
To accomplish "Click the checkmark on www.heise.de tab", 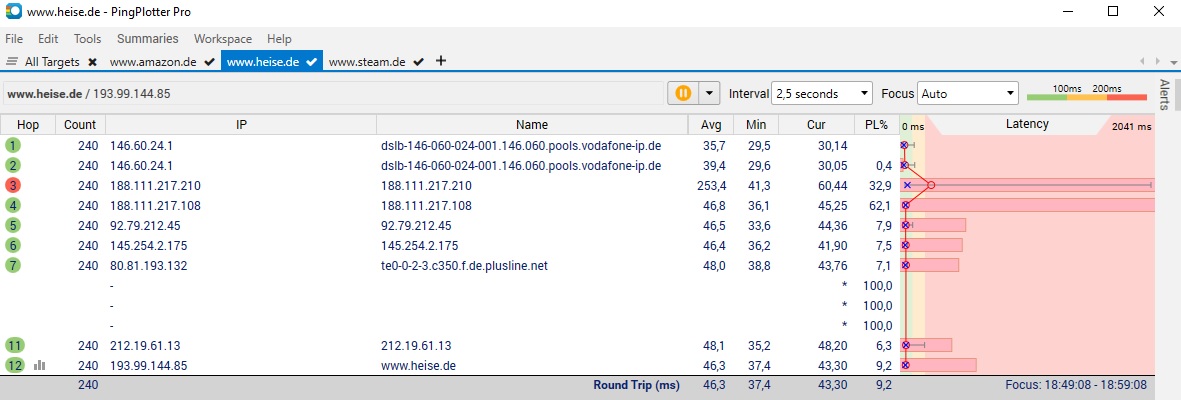I will point(311,62).
